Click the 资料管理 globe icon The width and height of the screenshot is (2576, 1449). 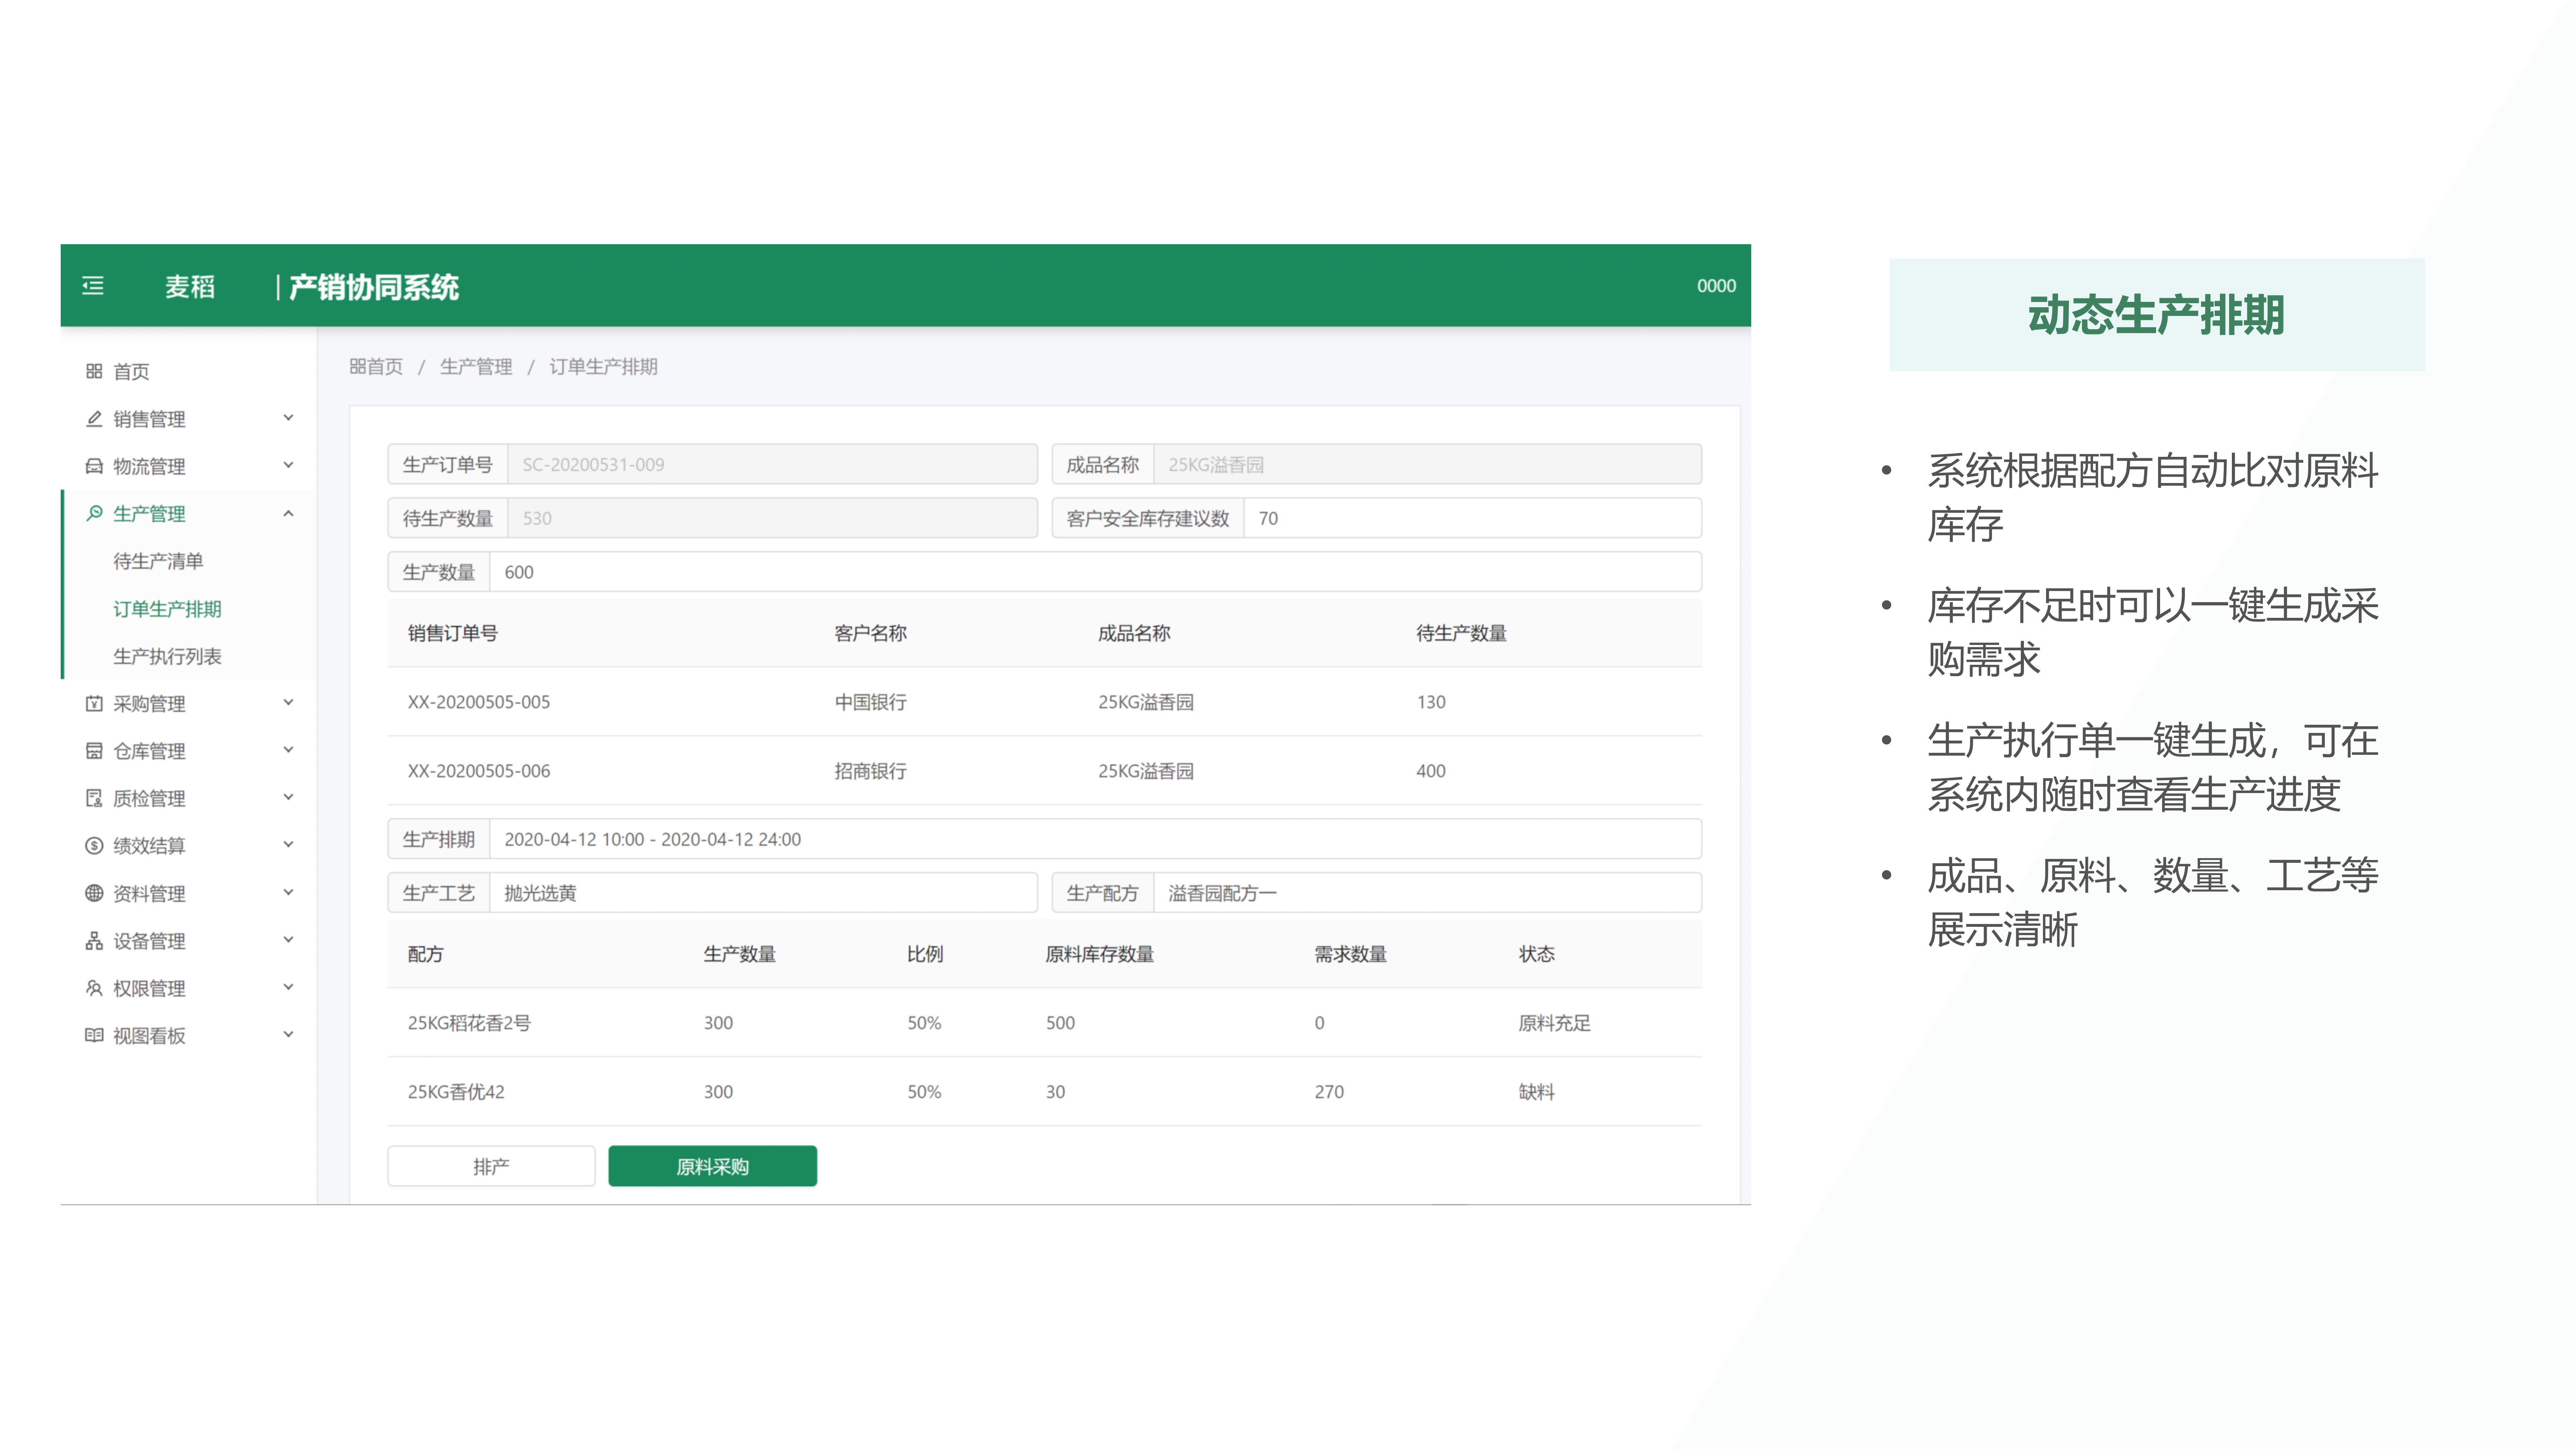94,893
